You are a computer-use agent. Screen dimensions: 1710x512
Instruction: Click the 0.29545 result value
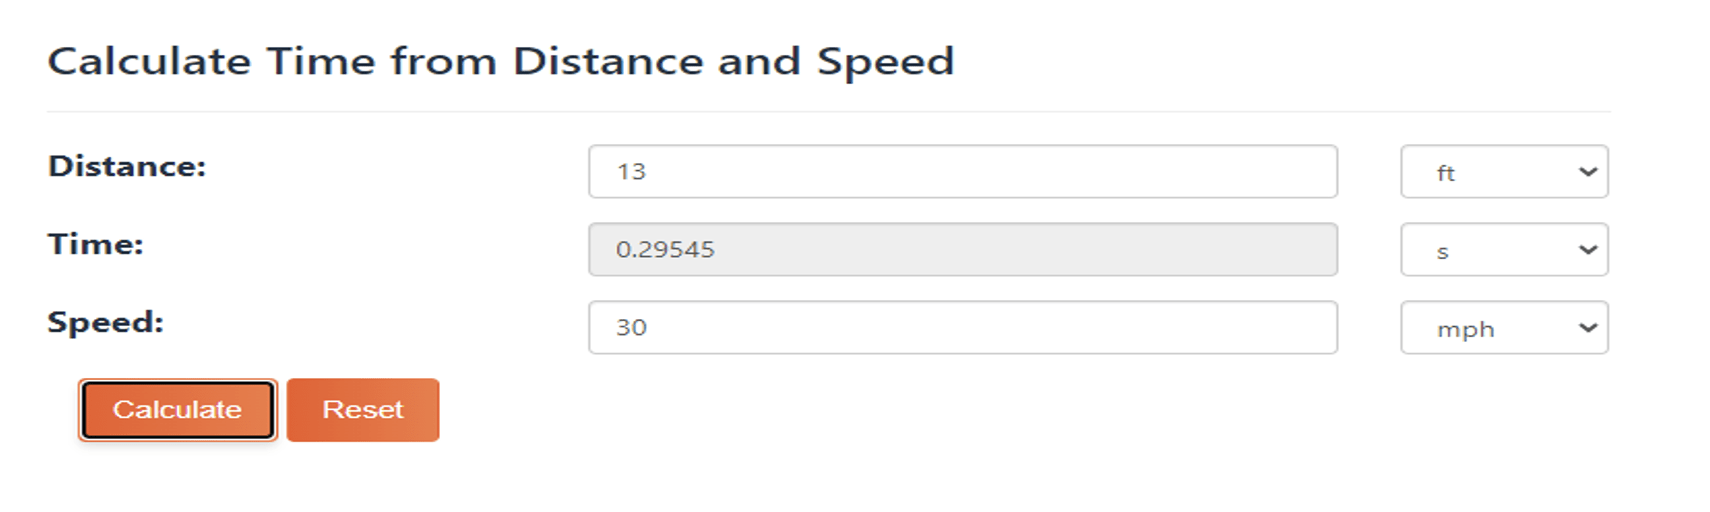(665, 250)
